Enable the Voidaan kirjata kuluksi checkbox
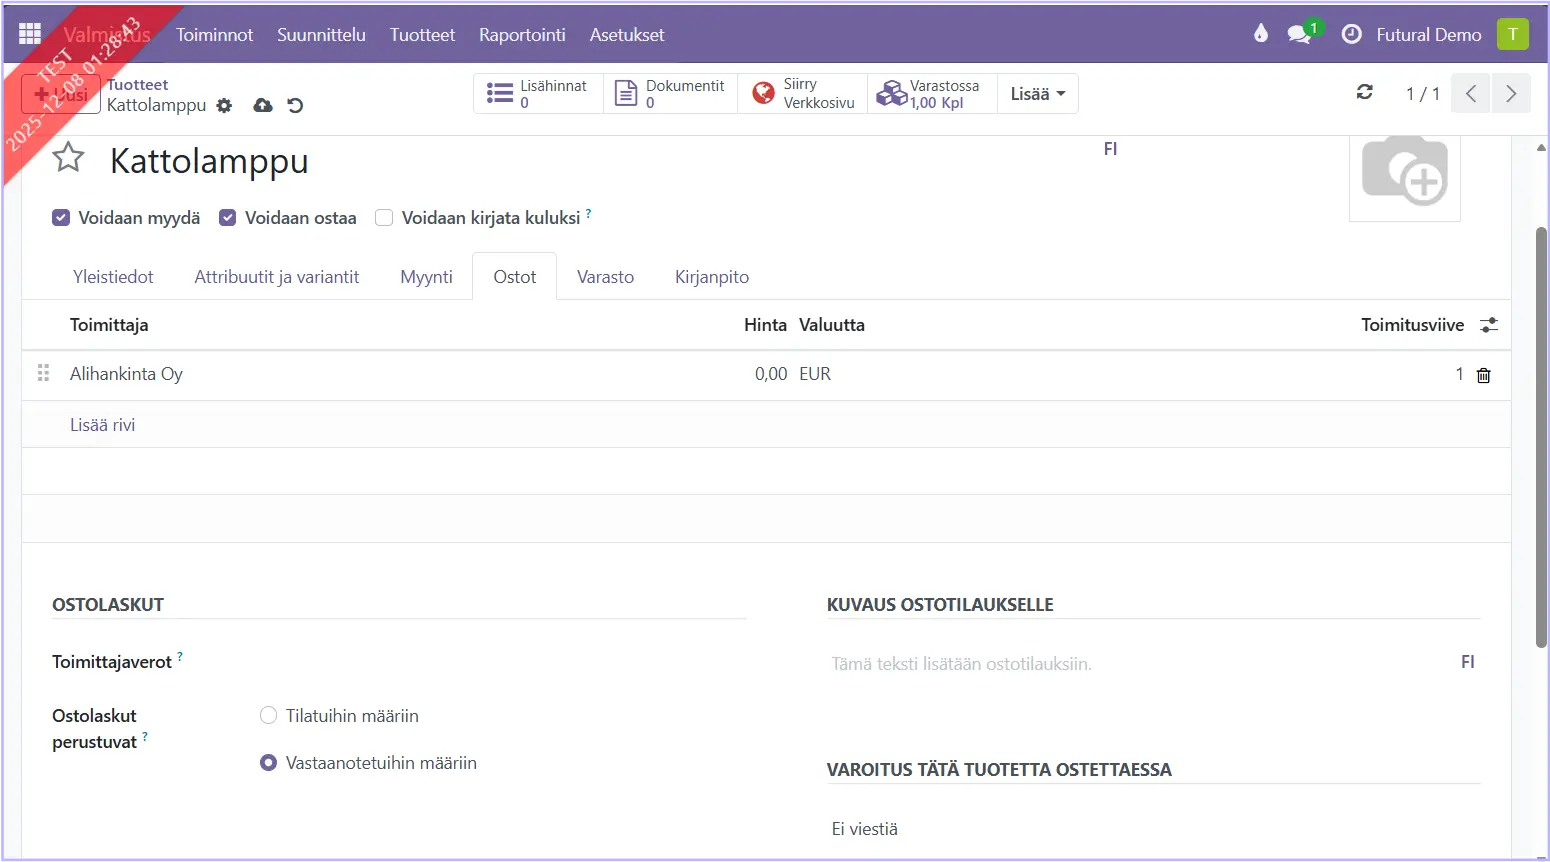 coord(384,218)
